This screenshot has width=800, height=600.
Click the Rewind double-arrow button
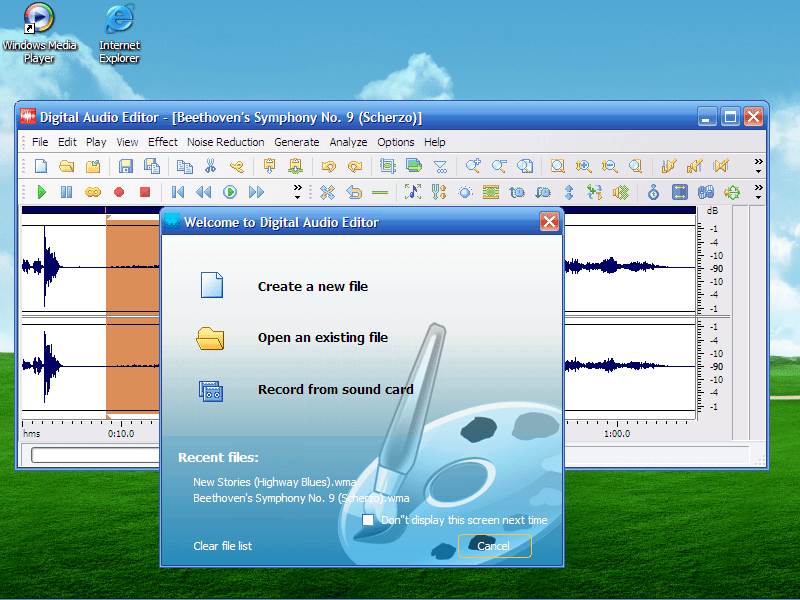(x=204, y=192)
